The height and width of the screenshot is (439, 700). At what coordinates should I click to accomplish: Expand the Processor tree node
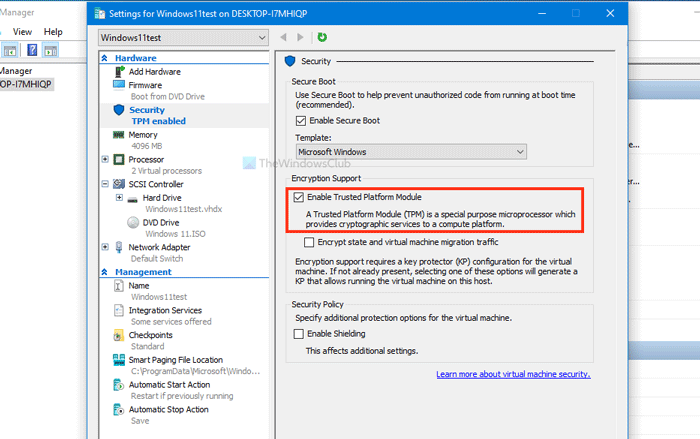(105, 159)
